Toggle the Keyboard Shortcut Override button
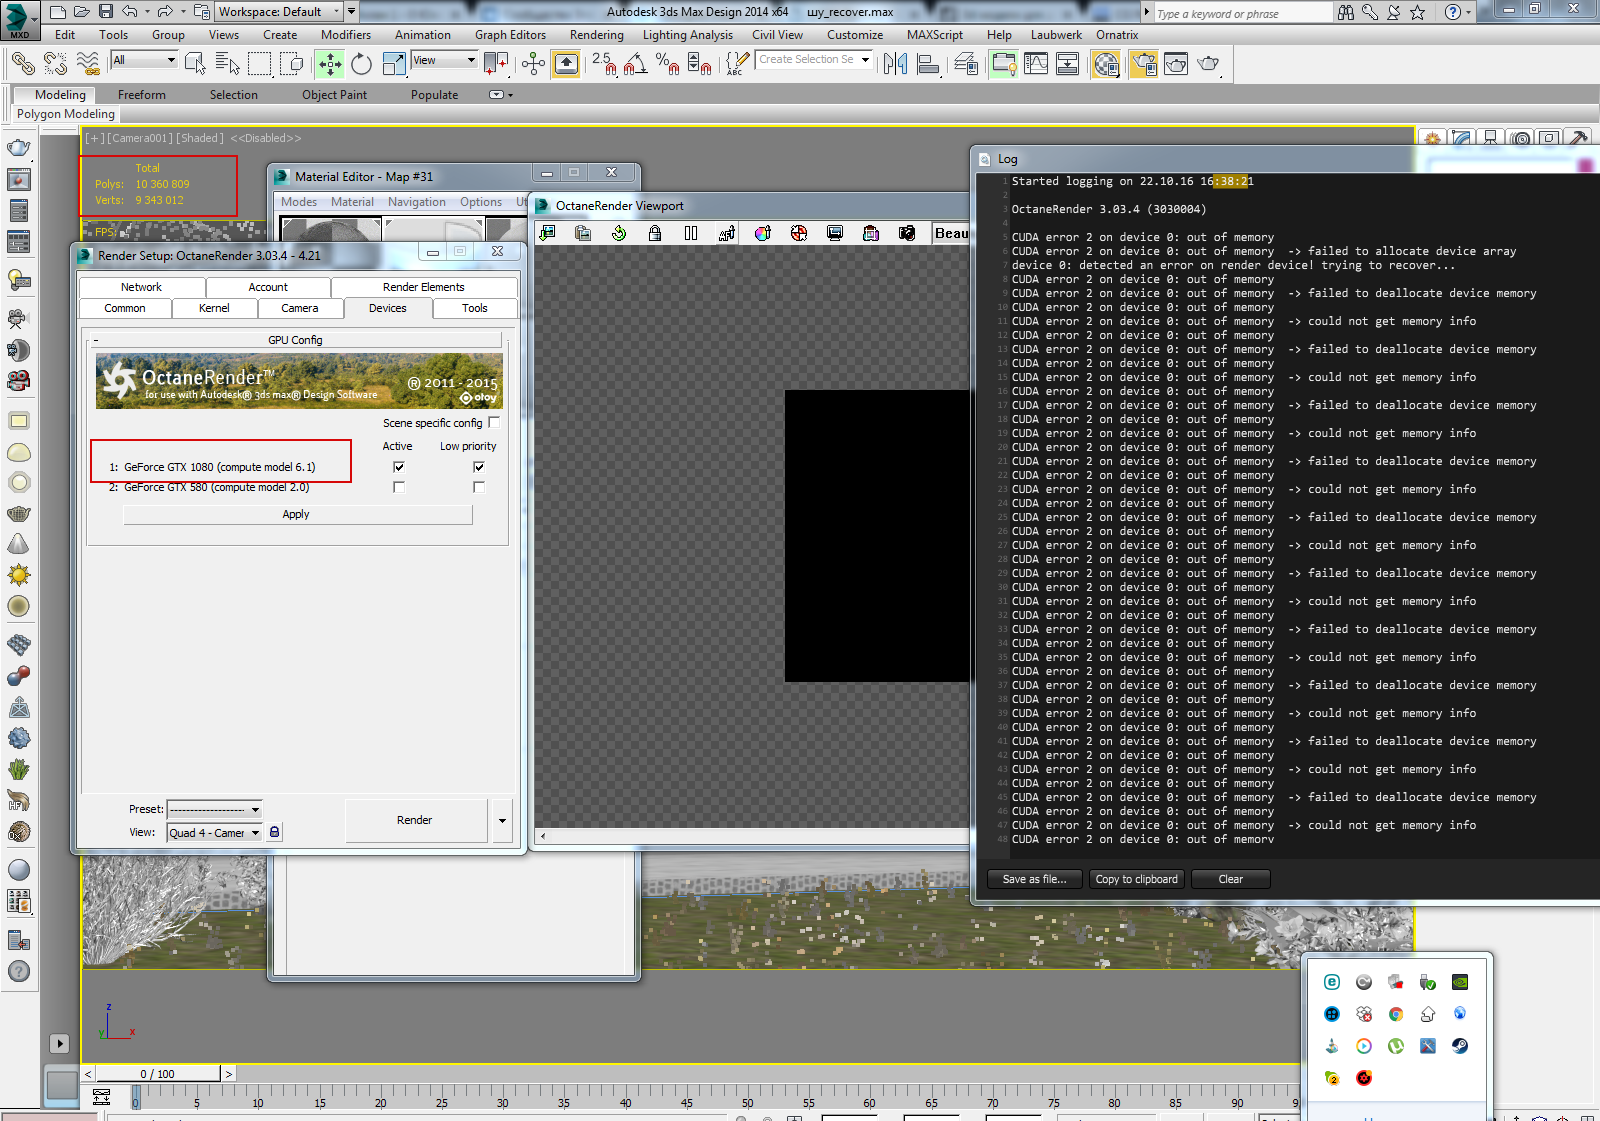Viewport: 1600px width, 1121px height. (566, 64)
